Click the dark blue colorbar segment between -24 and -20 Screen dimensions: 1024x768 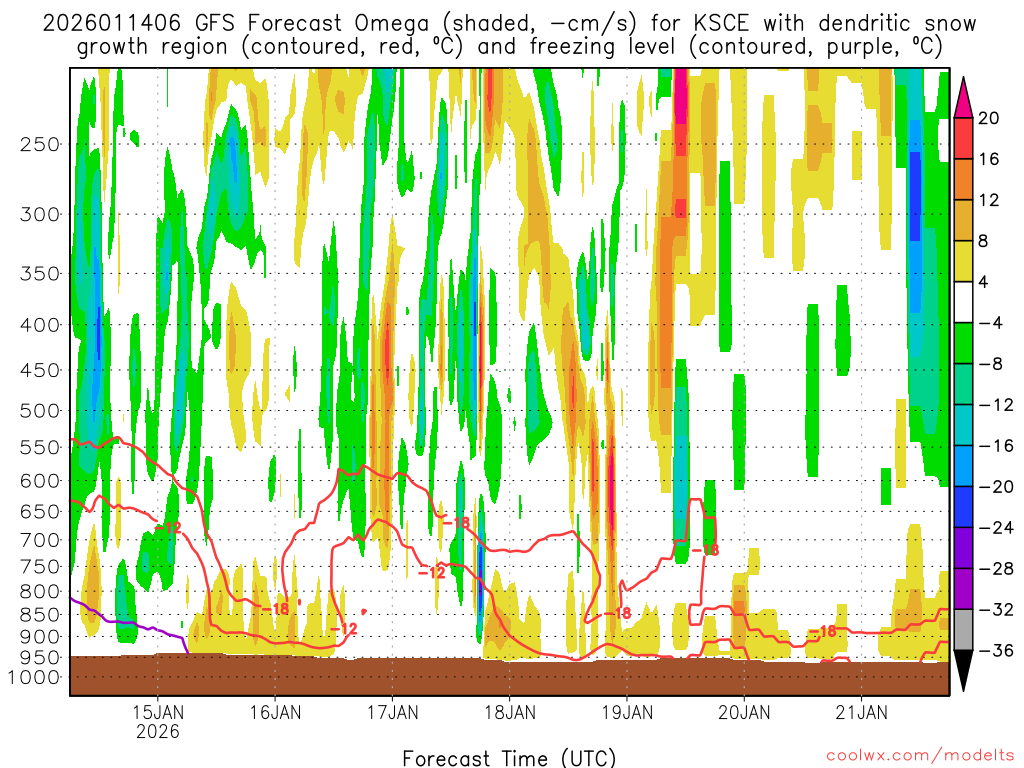[x=963, y=507]
